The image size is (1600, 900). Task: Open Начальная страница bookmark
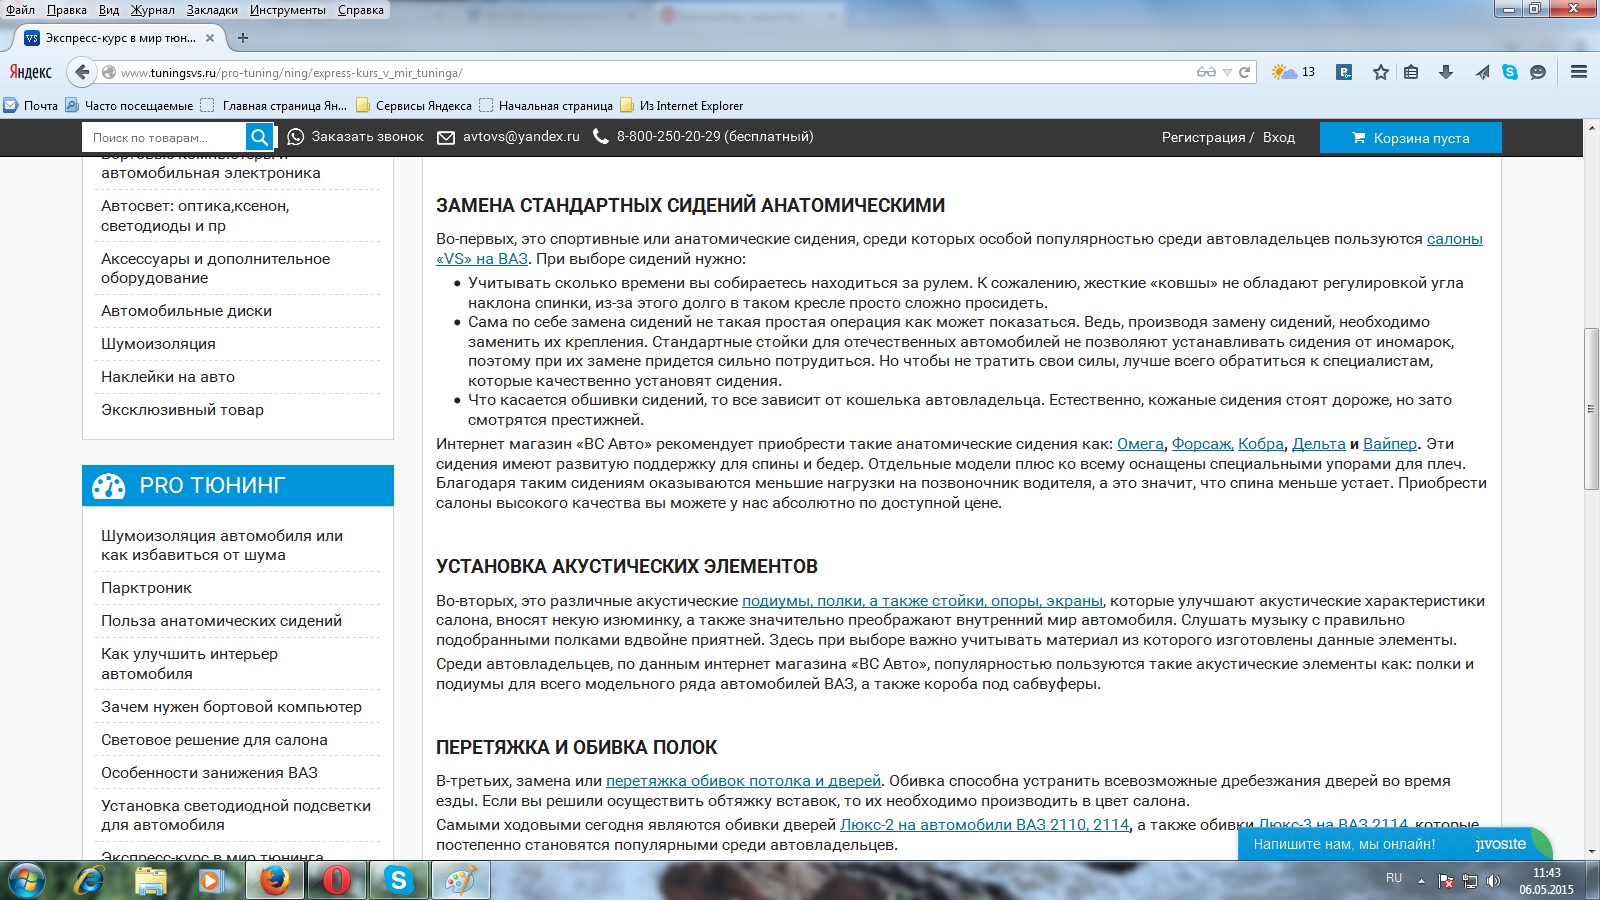[546, 105]
